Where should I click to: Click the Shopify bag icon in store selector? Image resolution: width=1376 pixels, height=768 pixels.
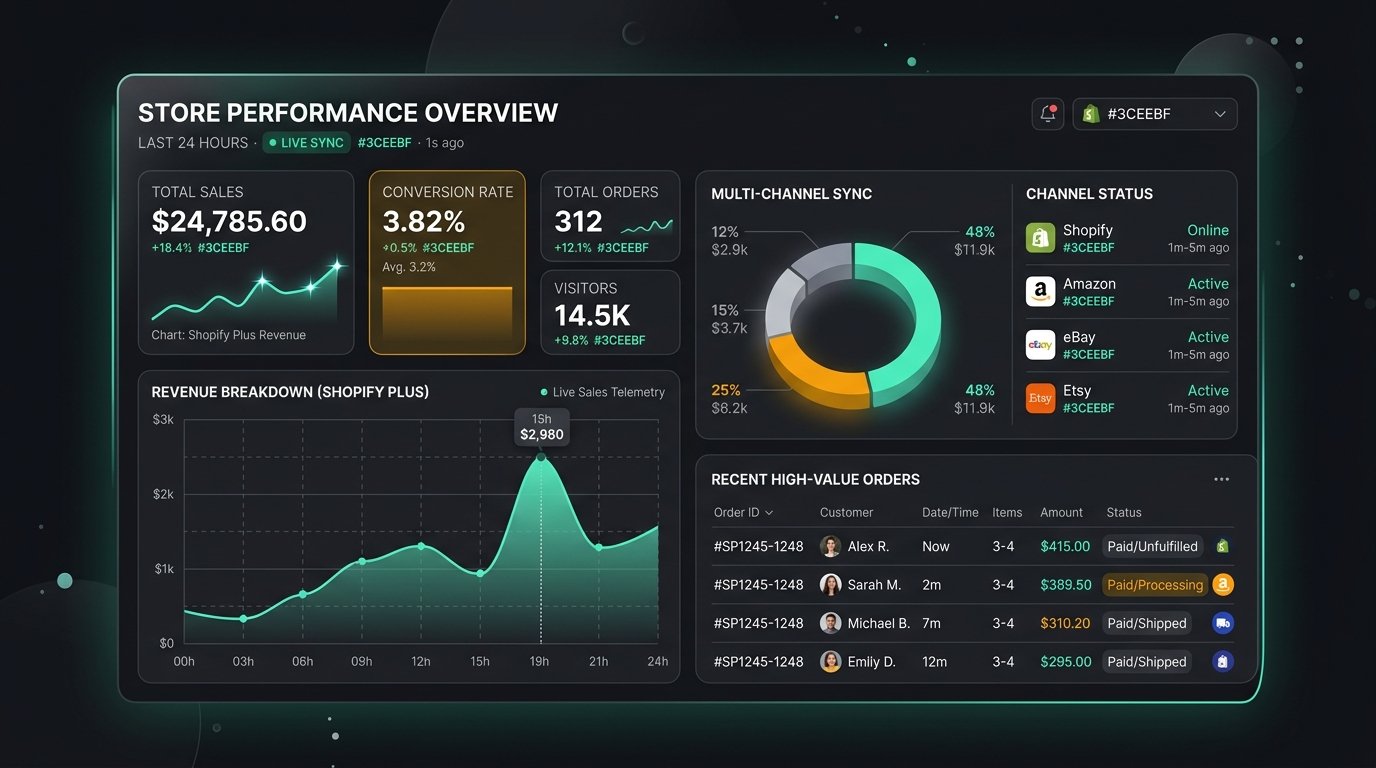[1092, 114]
